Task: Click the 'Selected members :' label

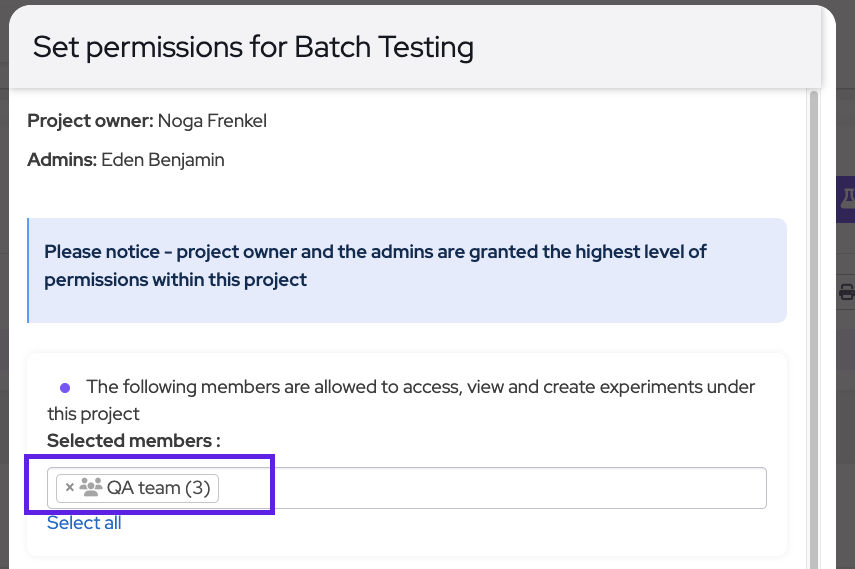Action: (x=134, y=440)
